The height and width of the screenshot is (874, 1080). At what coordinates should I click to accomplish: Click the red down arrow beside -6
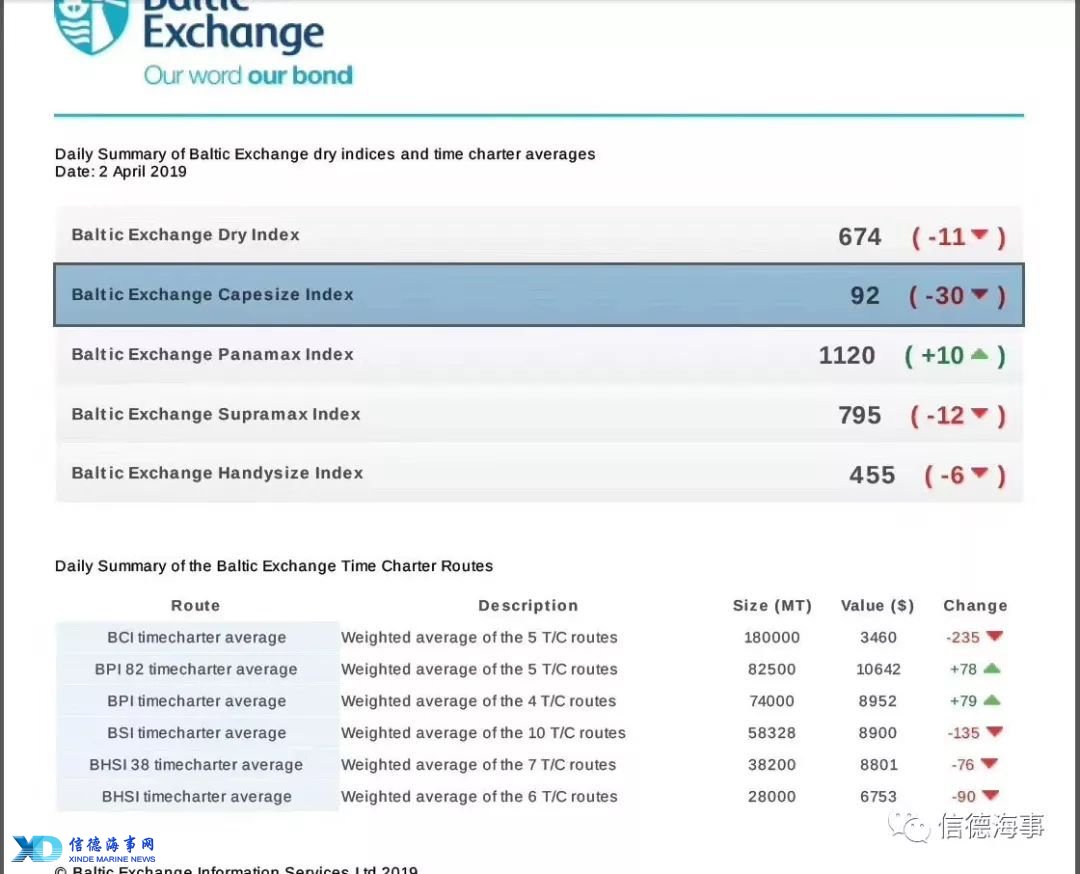pos(979,472)
